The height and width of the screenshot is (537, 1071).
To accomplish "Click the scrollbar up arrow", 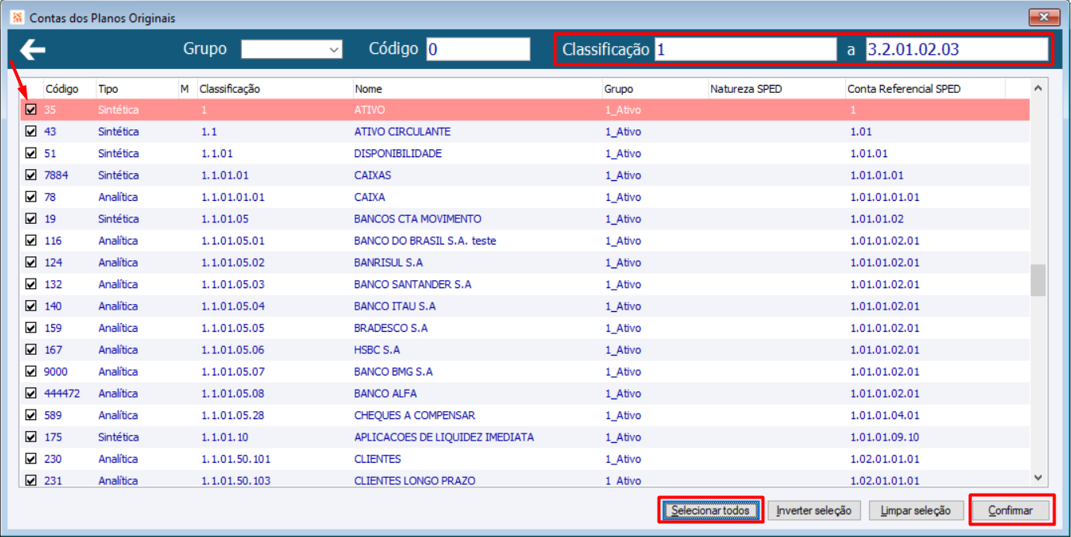I will click(1038, 88).
